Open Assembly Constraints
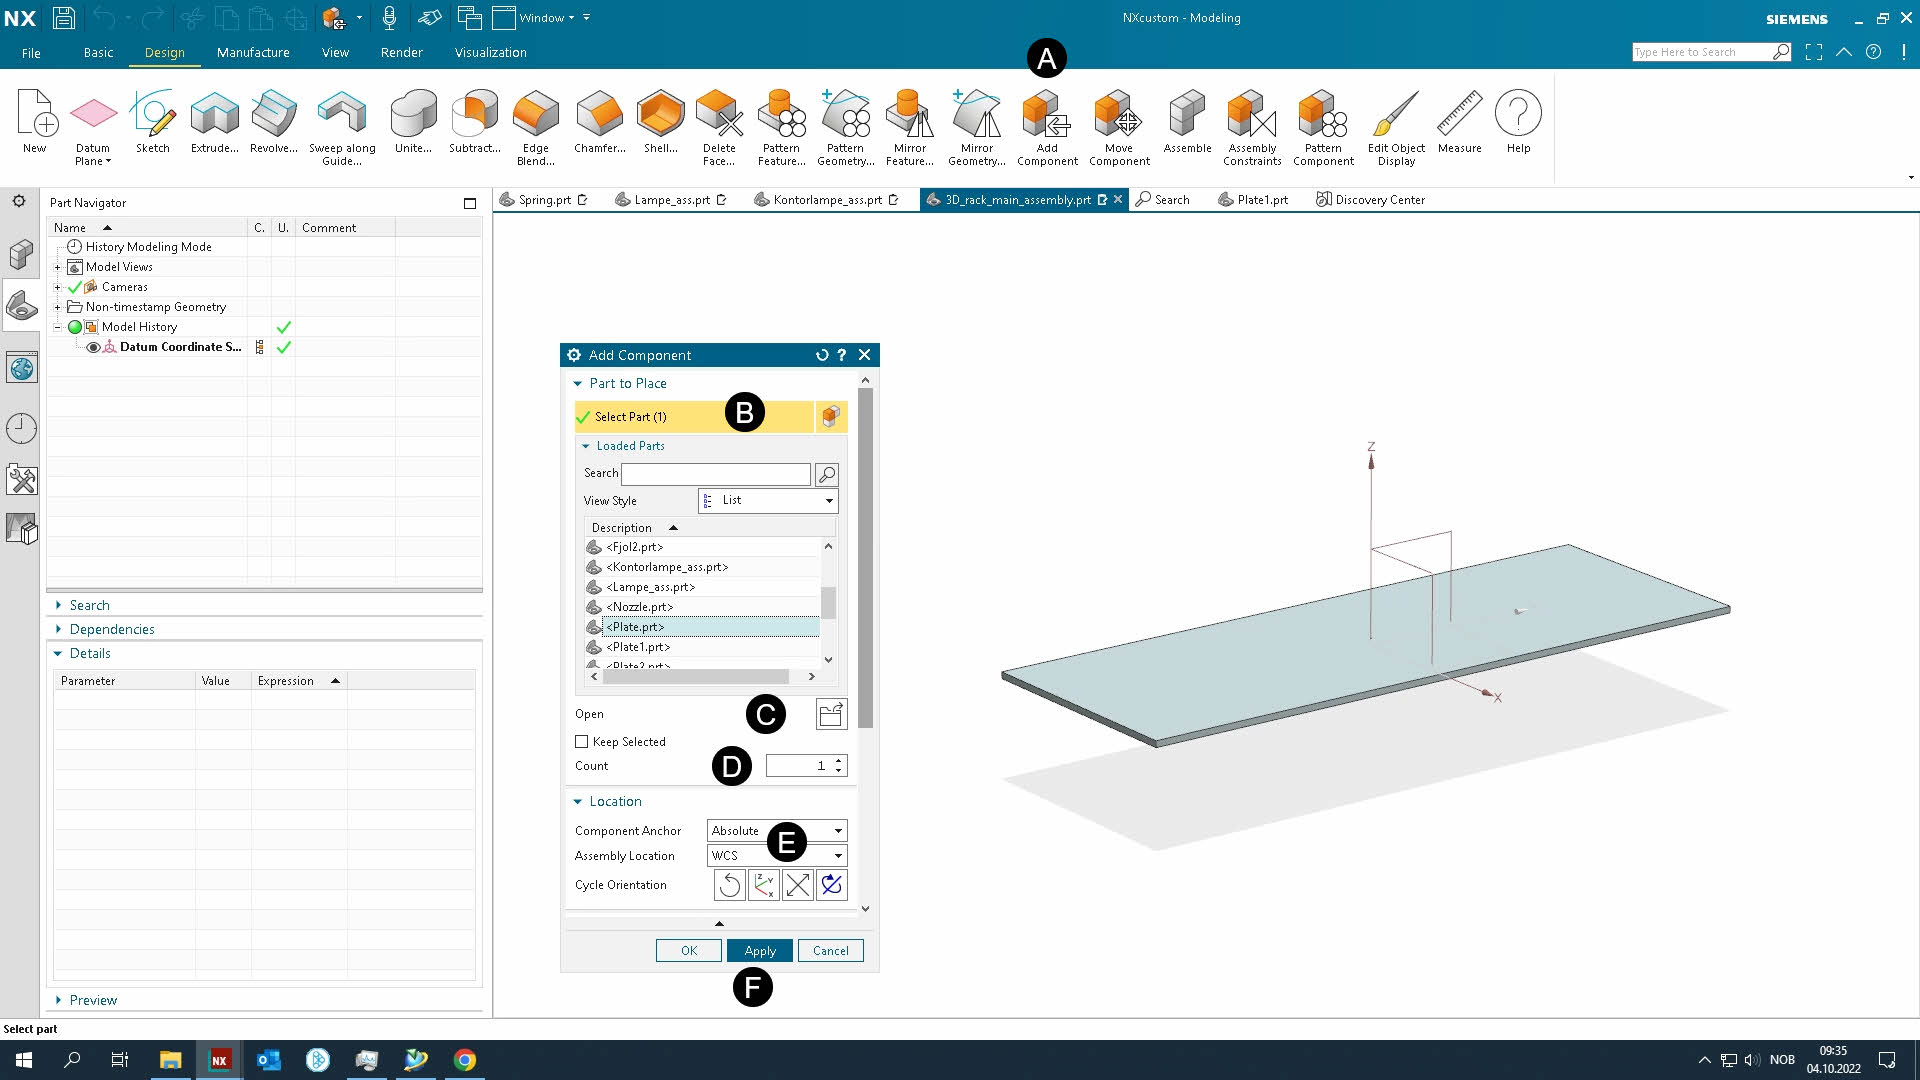This screenshot has height=1080, width=1920. [x=1252, y=120]
